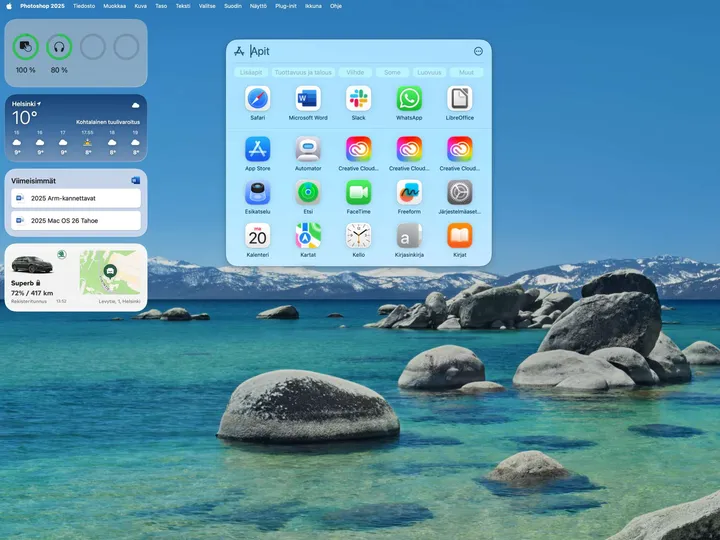Open the Kirjat books app icon
Screen dimensions: 720x540
pyautogui.click(x=460, y=236)
